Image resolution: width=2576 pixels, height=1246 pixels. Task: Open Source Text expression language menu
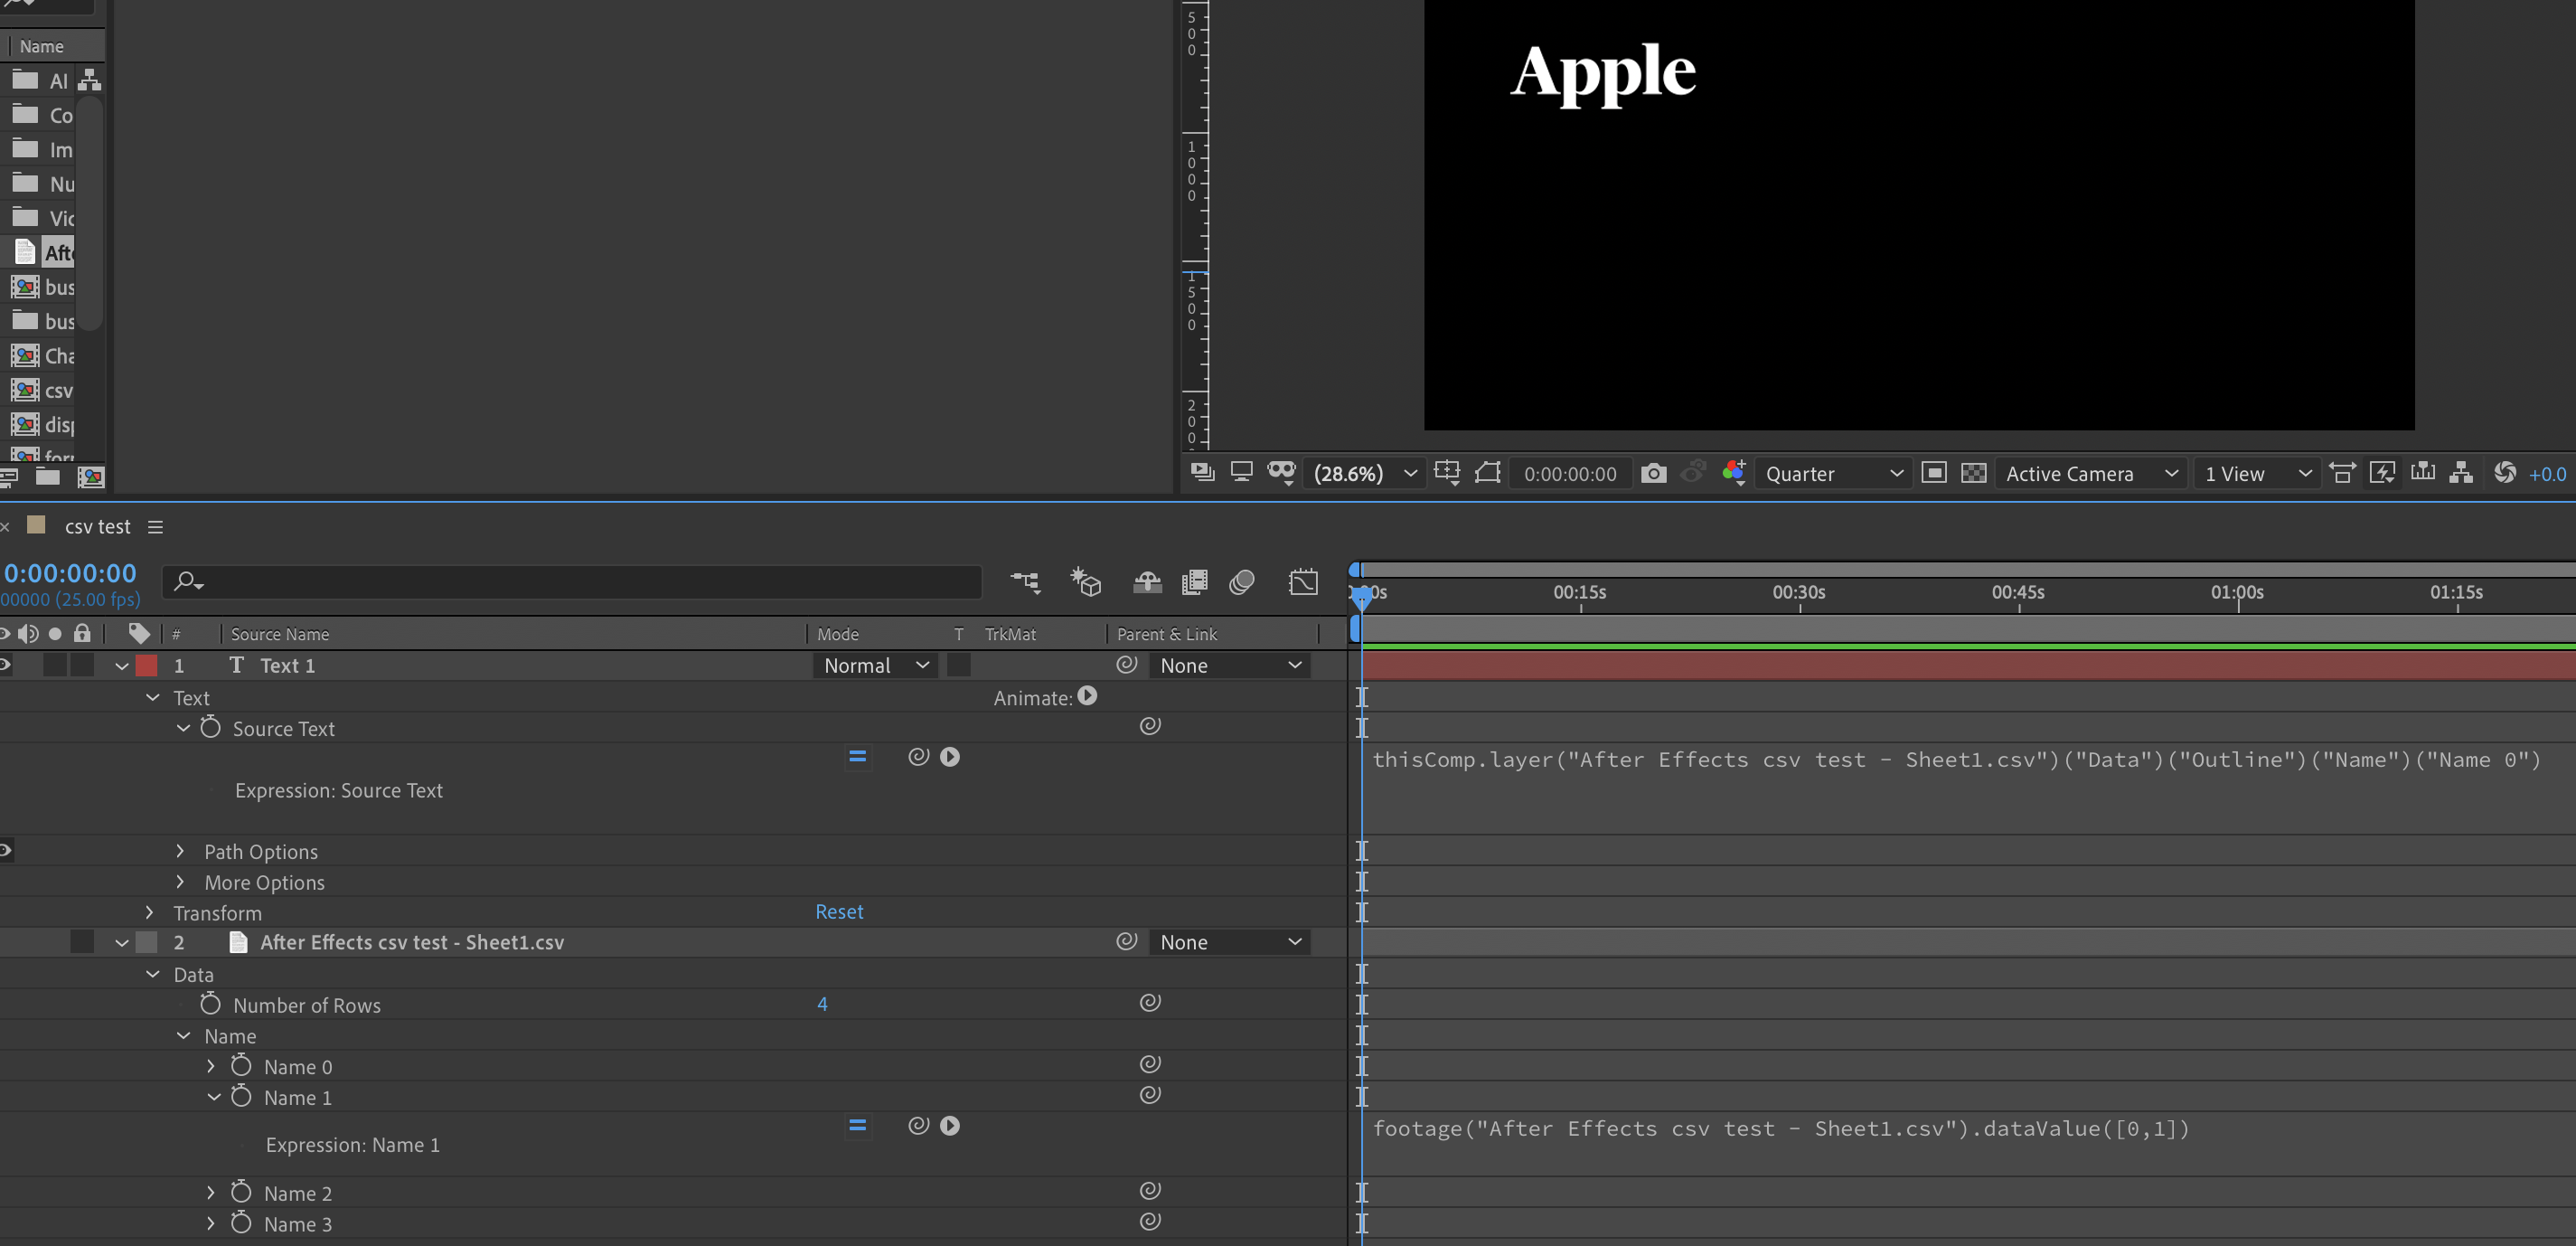point(950,757)
